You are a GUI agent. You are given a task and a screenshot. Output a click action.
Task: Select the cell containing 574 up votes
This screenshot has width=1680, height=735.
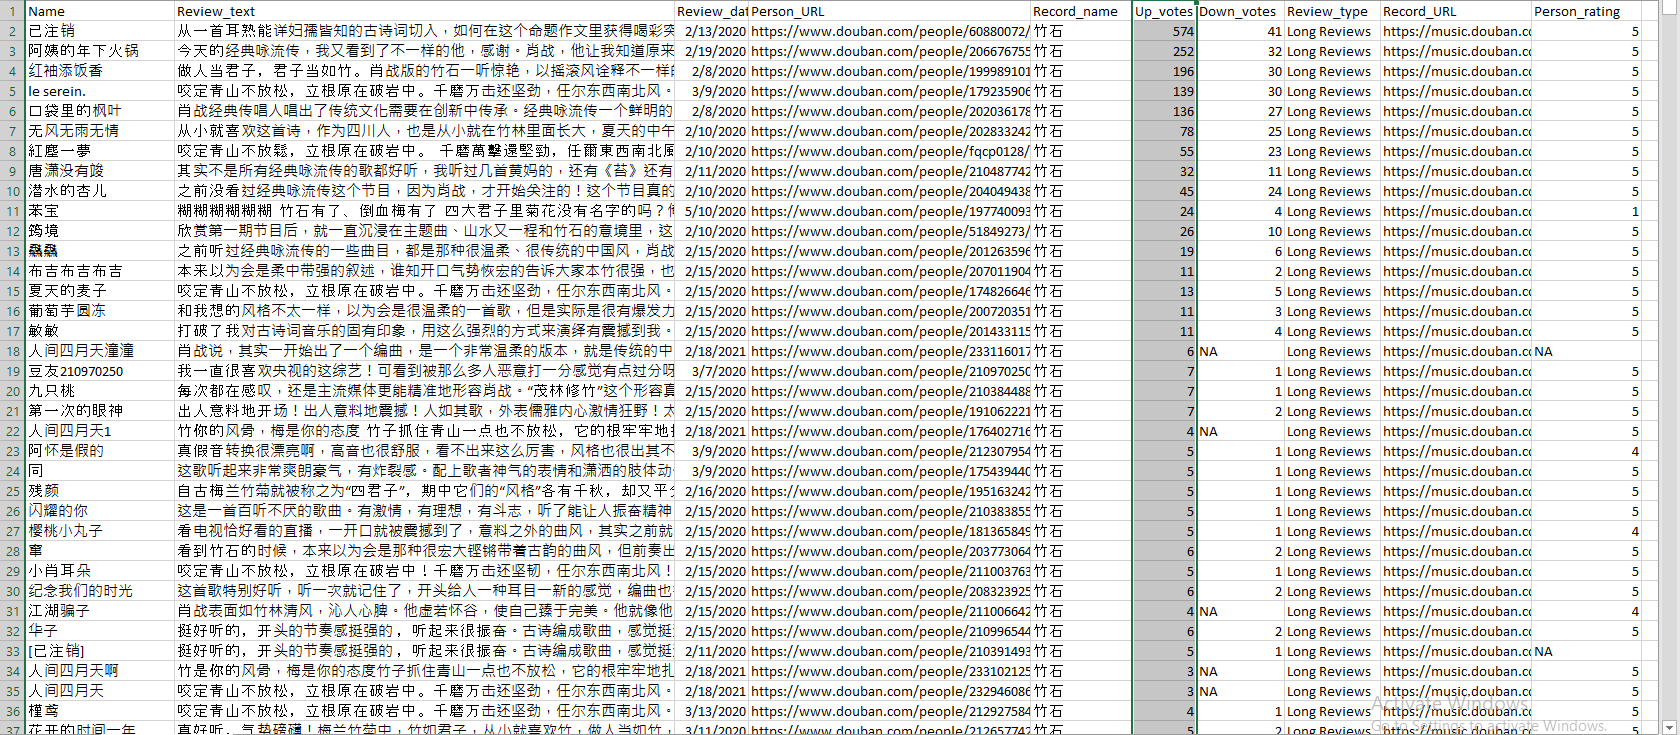coord(1164,31)
